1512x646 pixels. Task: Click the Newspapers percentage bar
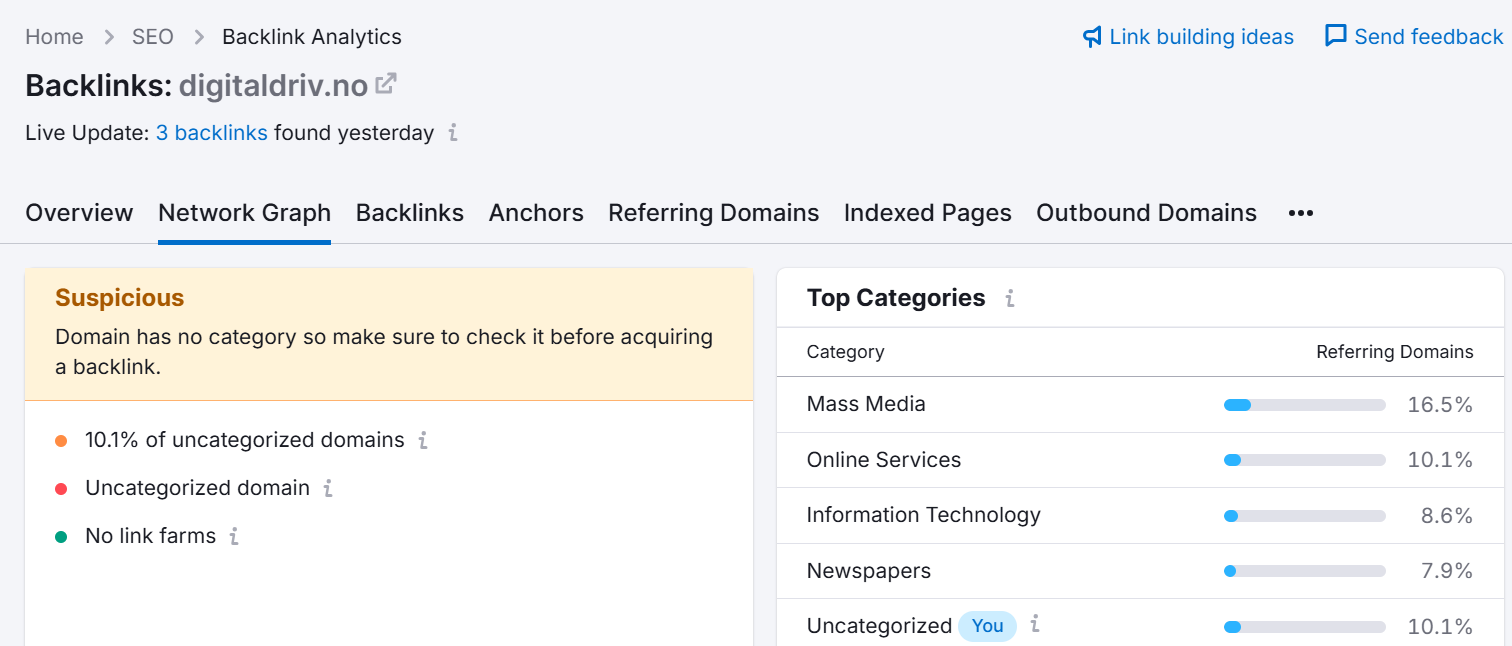tap(1305, 571)
